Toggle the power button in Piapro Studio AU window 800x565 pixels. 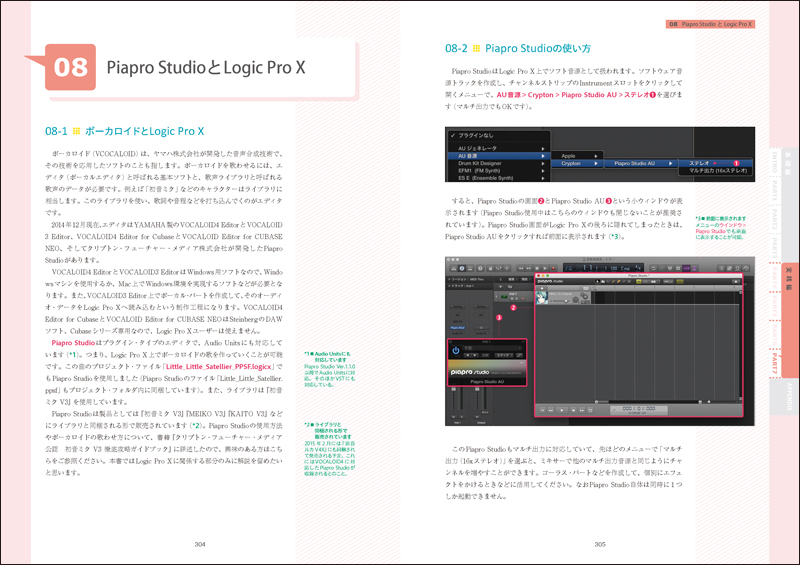456,351
